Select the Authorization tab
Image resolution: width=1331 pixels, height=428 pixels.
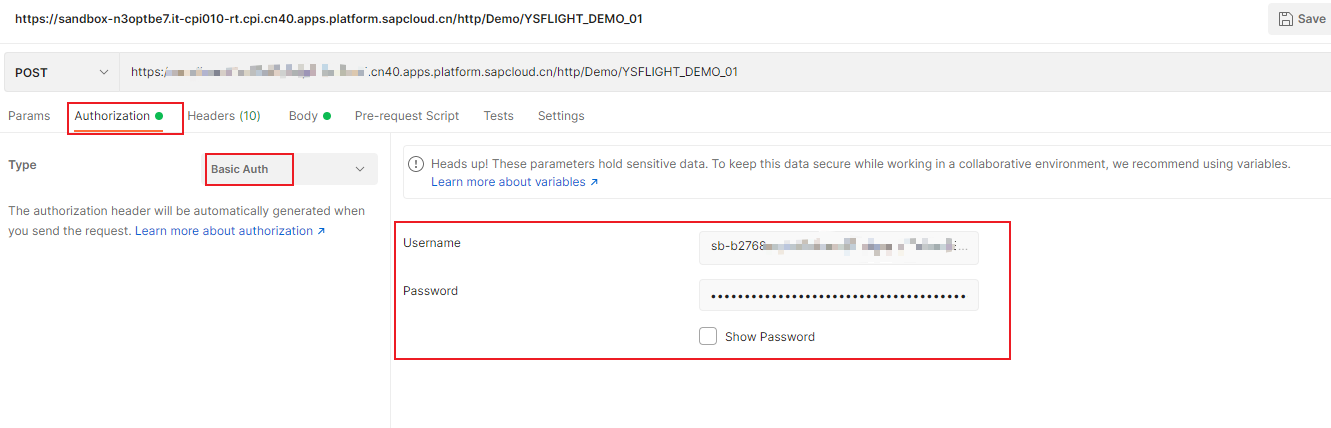point(112,116)
